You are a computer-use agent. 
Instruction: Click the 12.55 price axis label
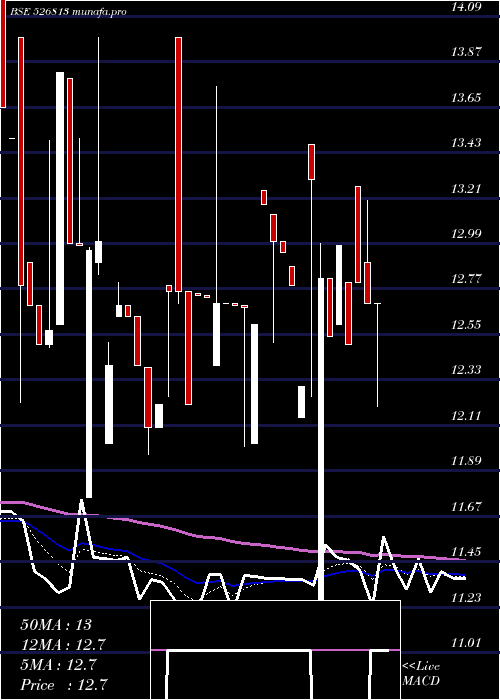point(467,325)
